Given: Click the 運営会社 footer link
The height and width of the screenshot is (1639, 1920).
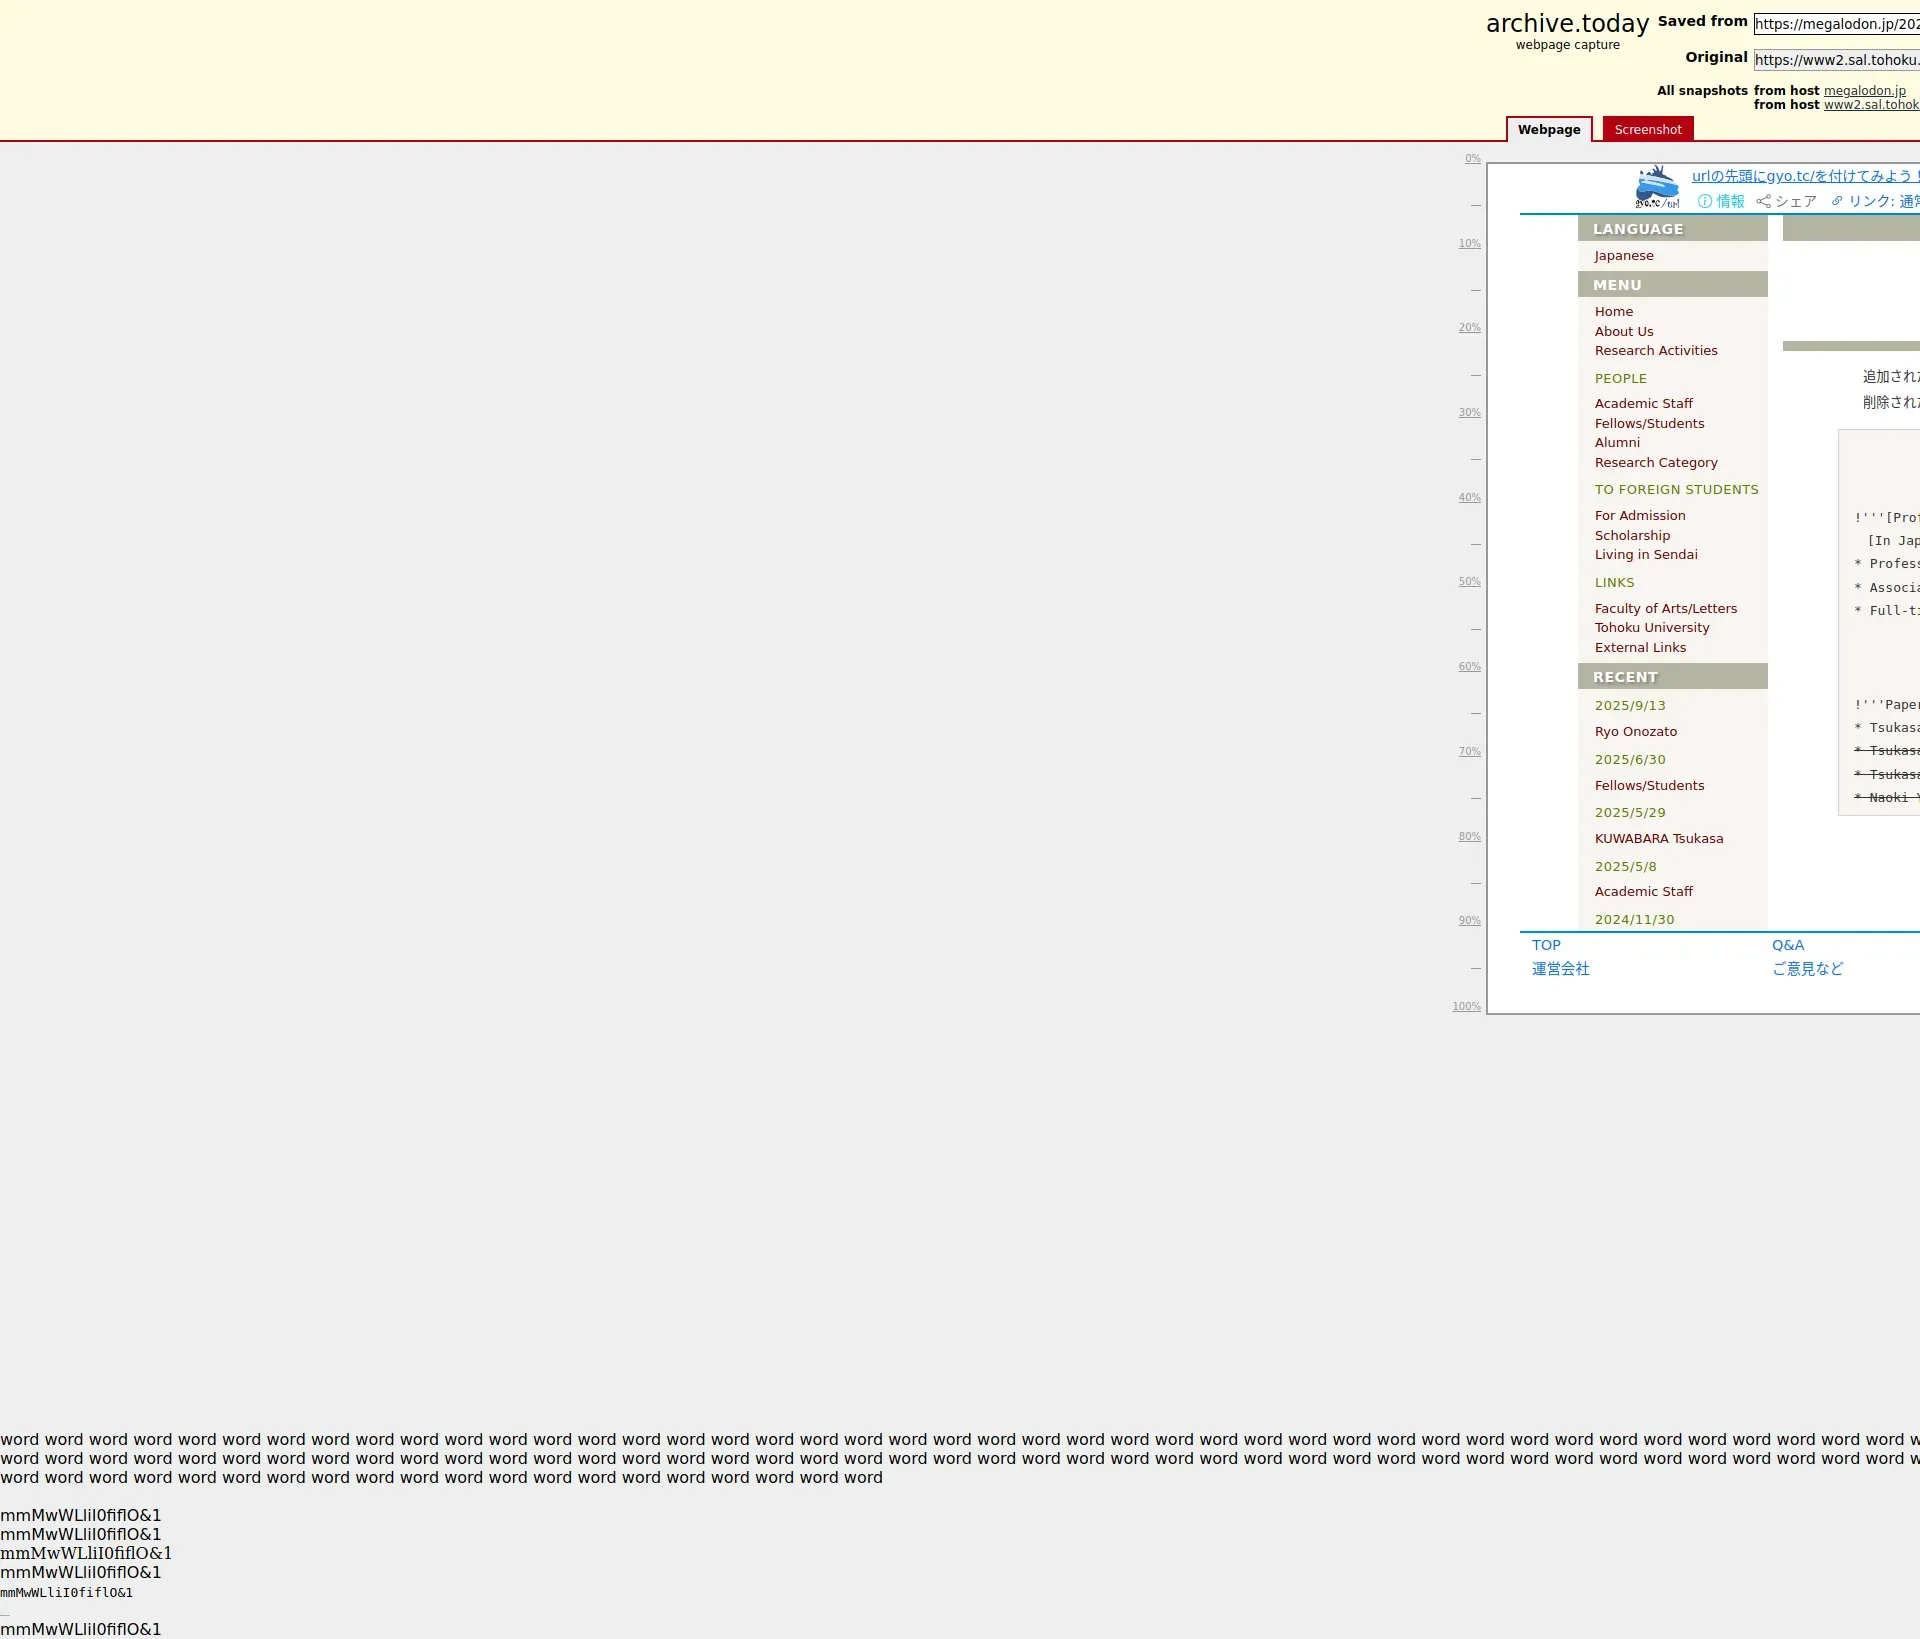Looking at the screenshot, I should [x=1560, y=969].
